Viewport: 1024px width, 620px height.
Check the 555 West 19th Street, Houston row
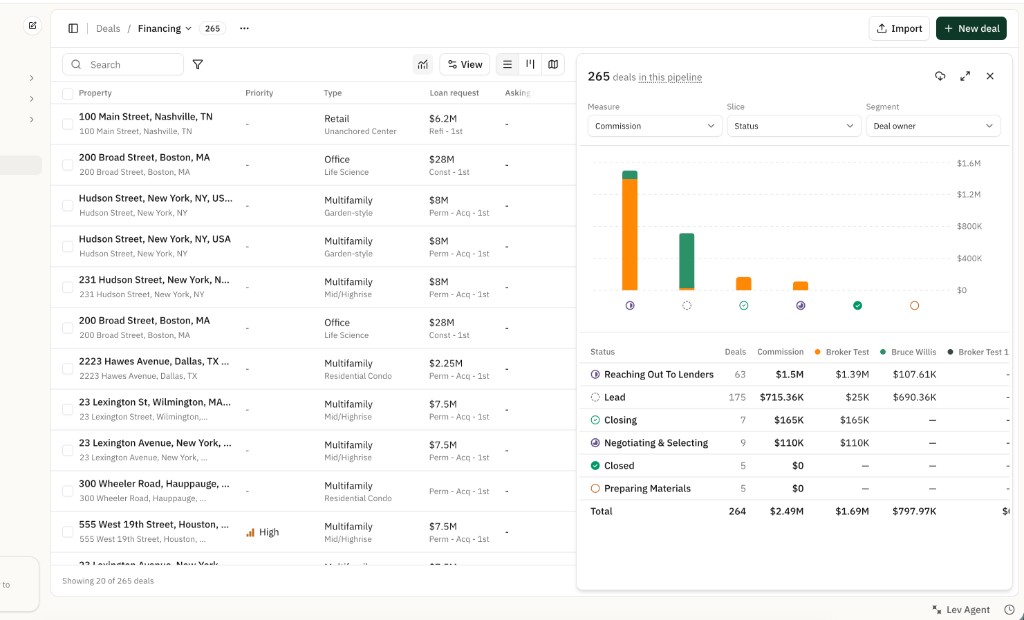pyautogui.click(x=67, y=532)
